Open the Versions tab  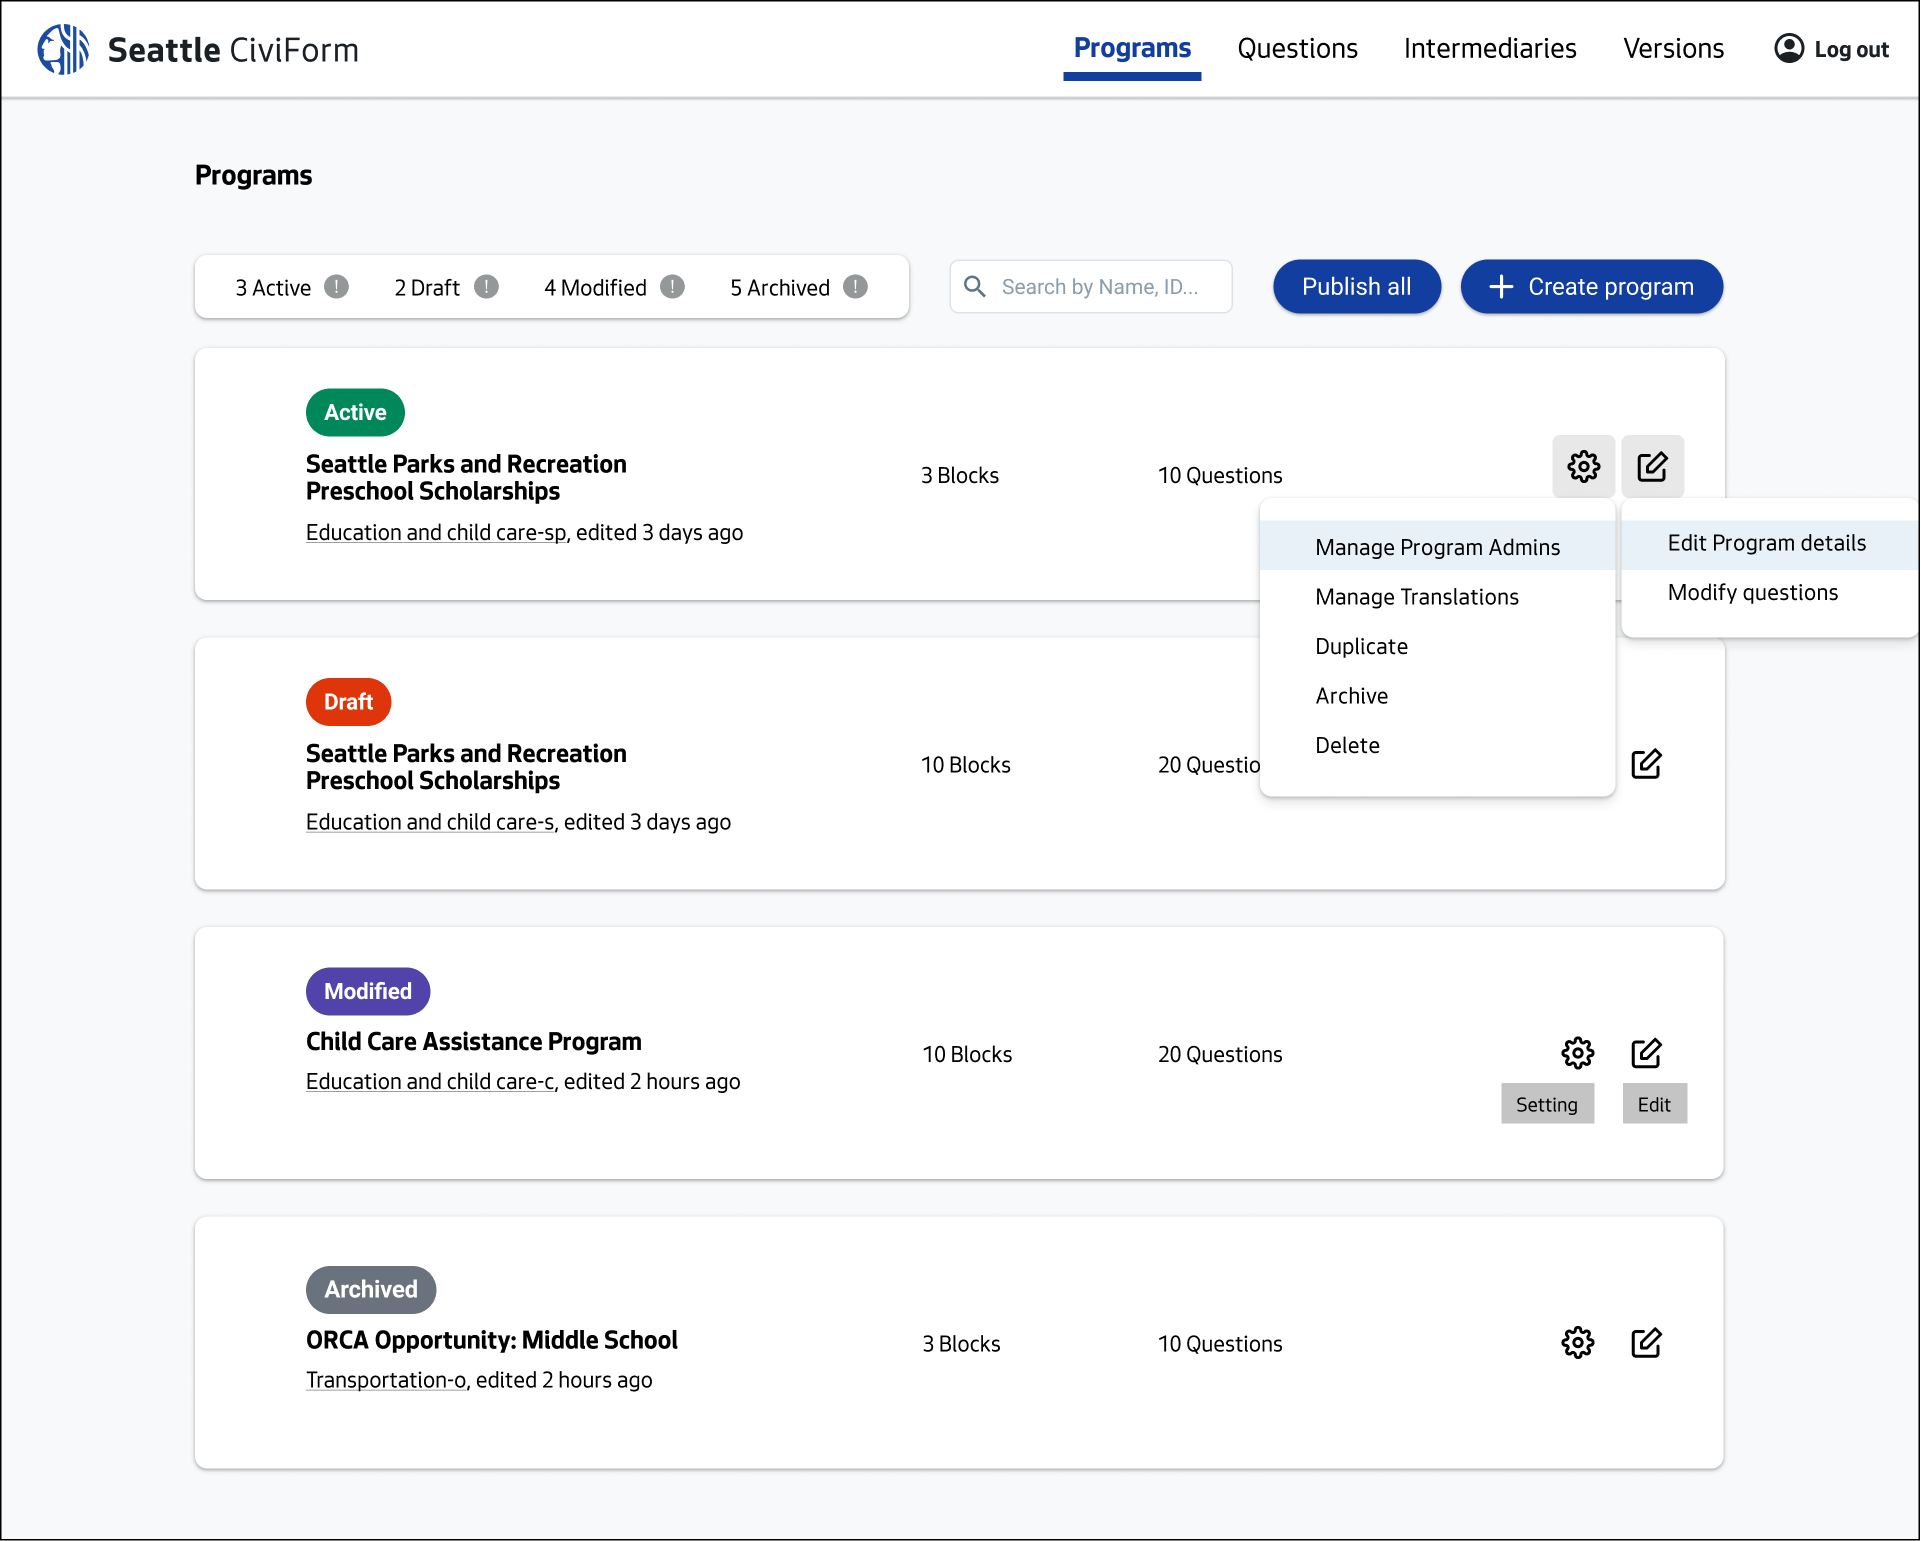[x=1674, y=48]
